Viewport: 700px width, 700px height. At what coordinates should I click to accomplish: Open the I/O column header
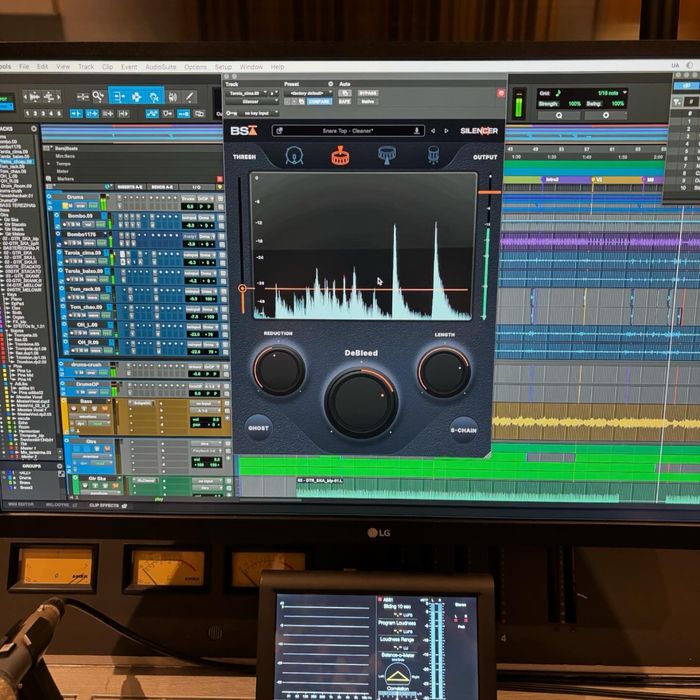tap(196, 187)
